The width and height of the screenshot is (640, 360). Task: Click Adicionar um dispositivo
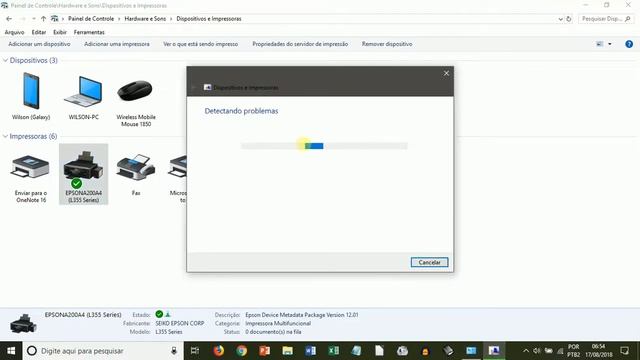tap(39, 44)
